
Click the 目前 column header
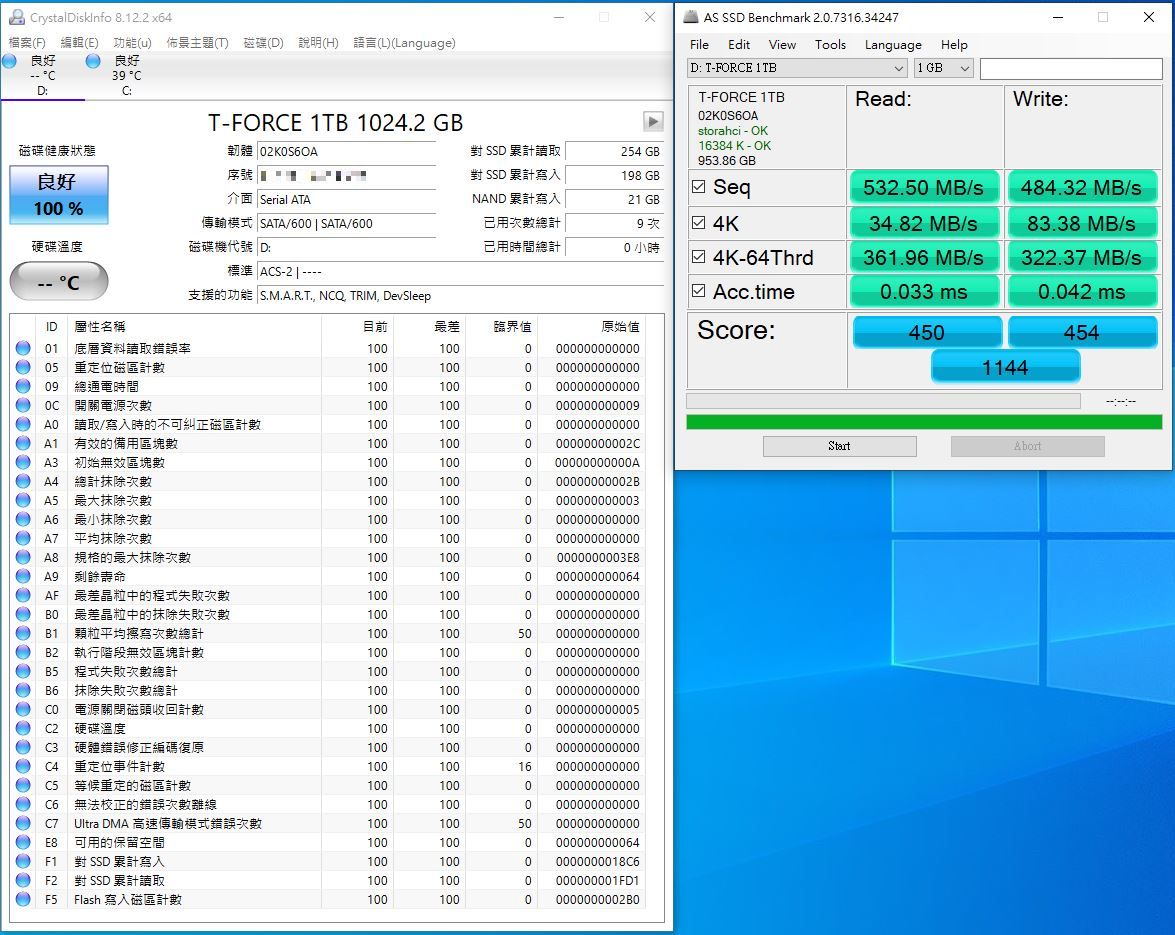click(x=375, y=327)
